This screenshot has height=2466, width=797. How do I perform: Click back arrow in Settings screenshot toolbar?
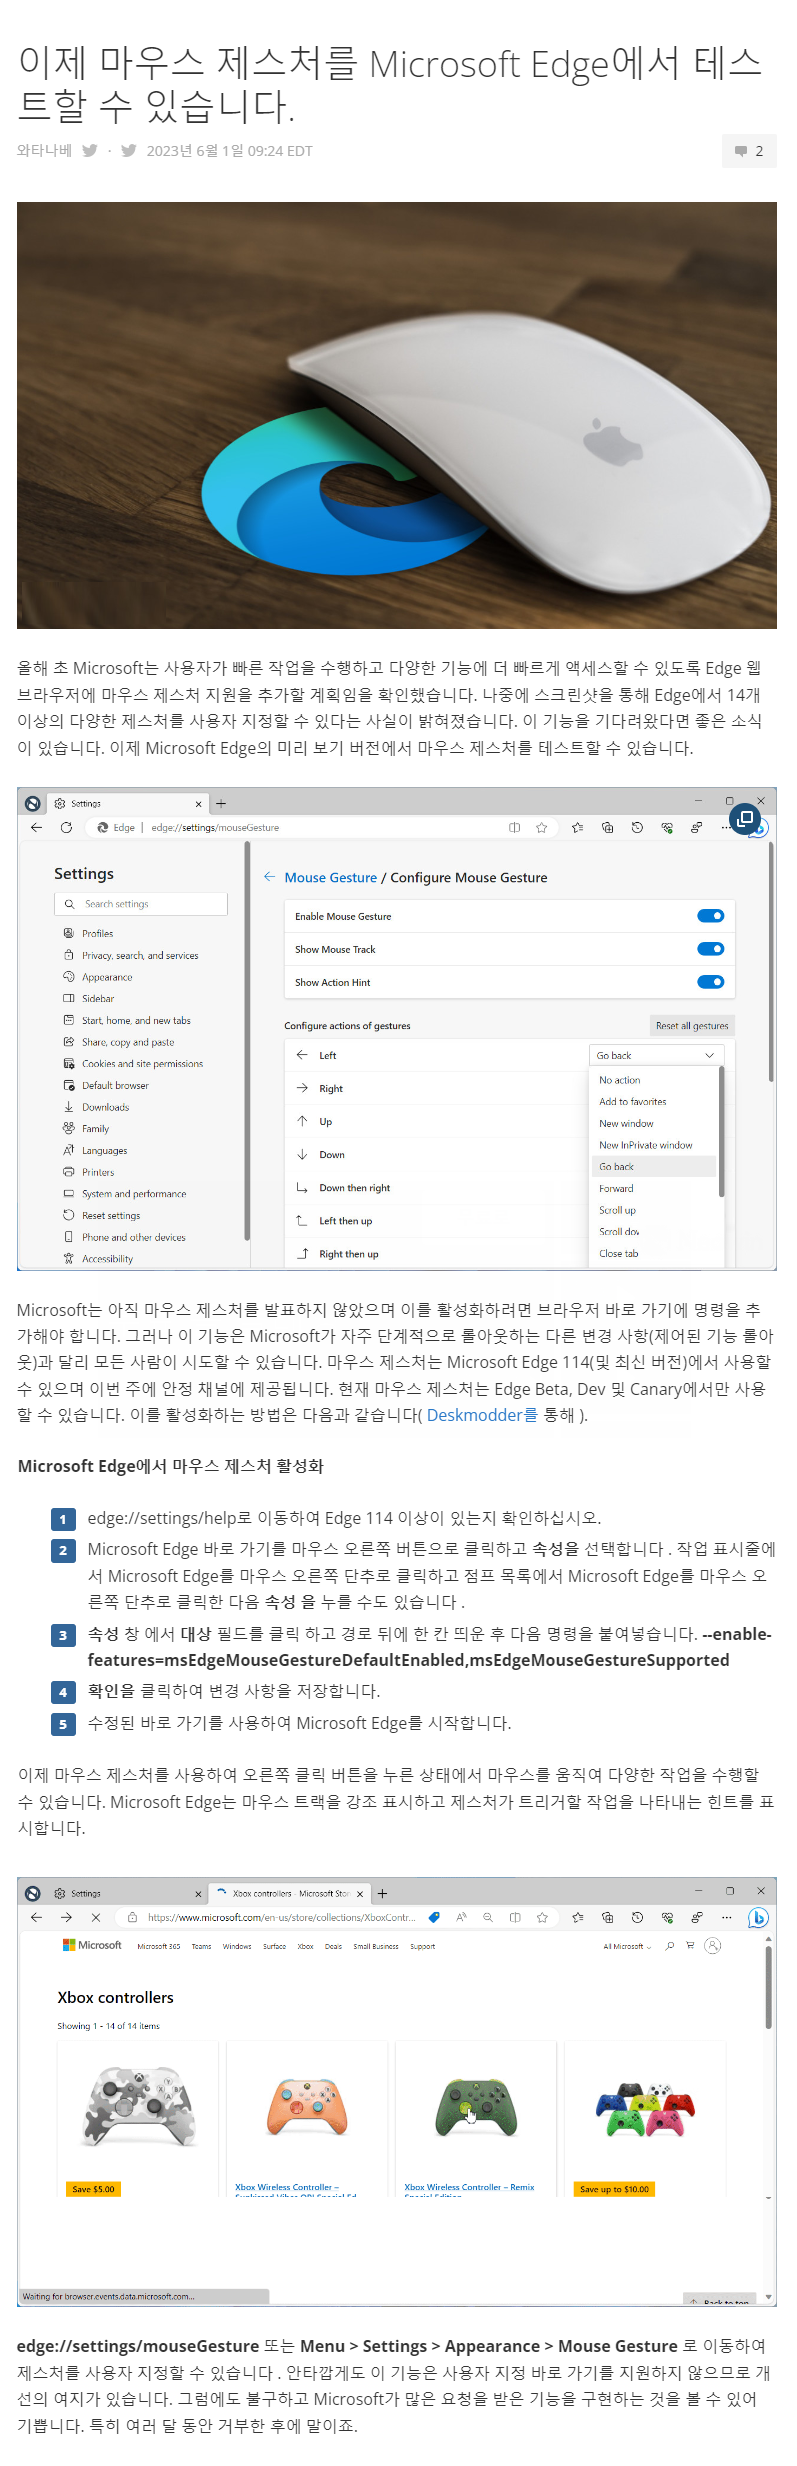(x=37, y=828)
